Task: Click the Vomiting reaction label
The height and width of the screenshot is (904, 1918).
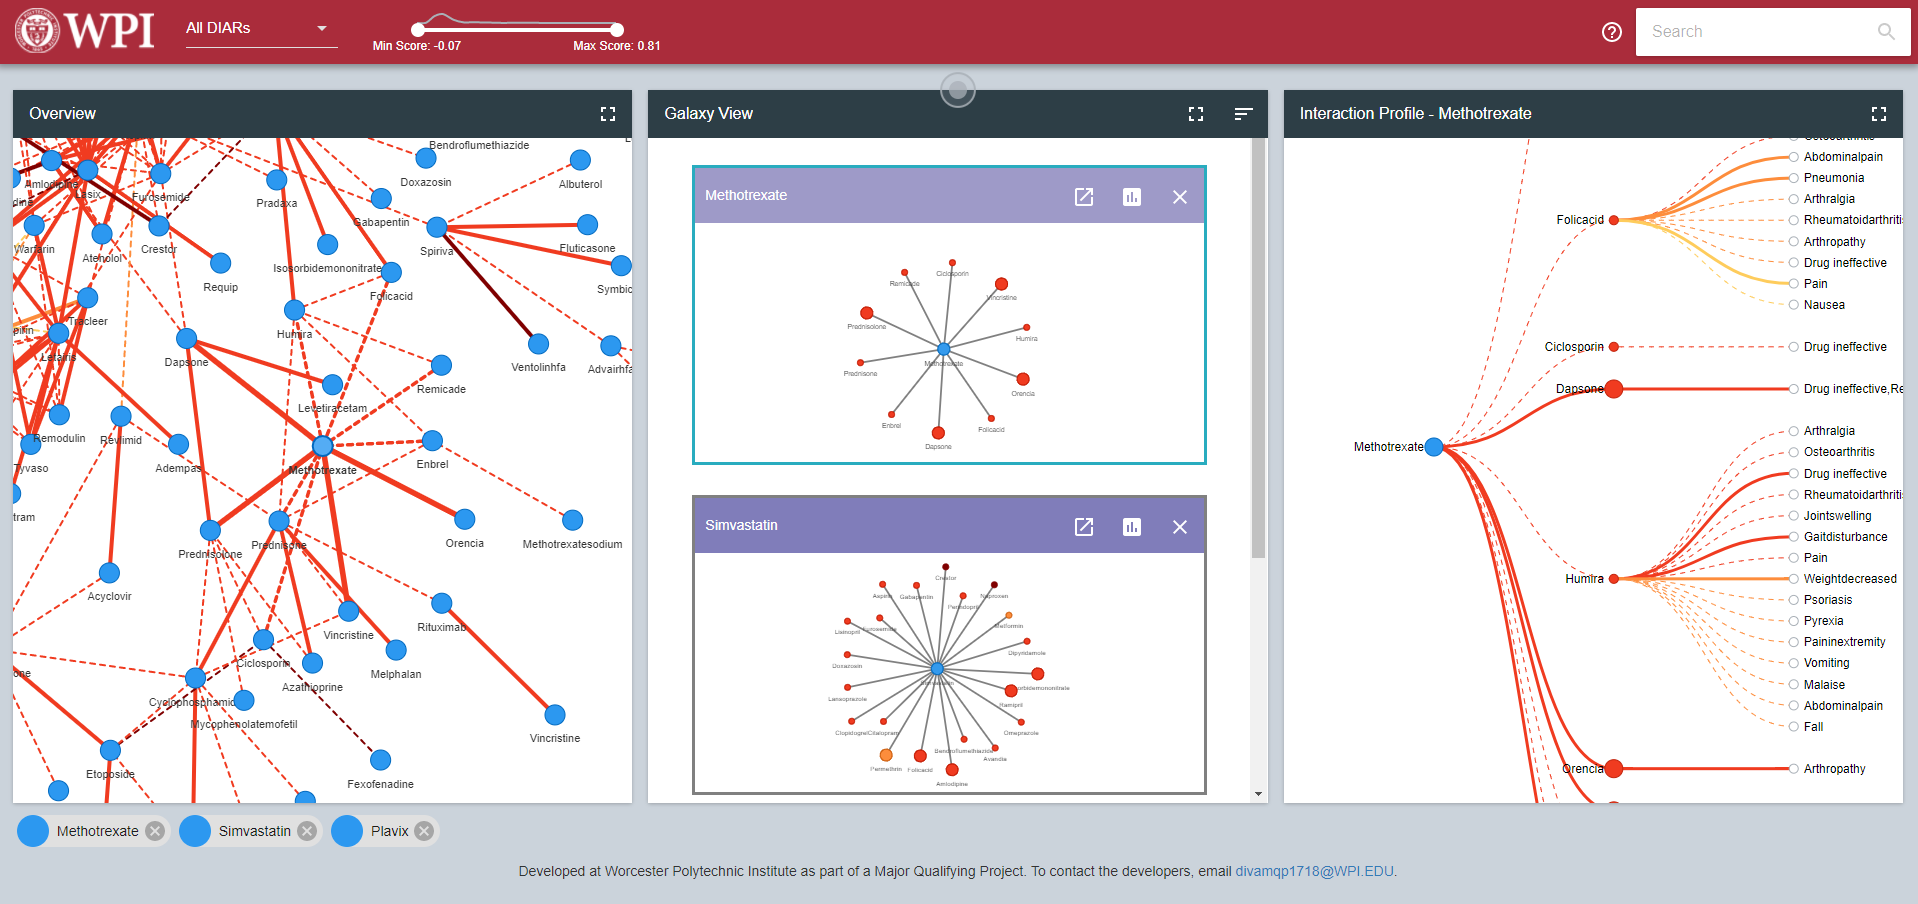Action: 1827,663
